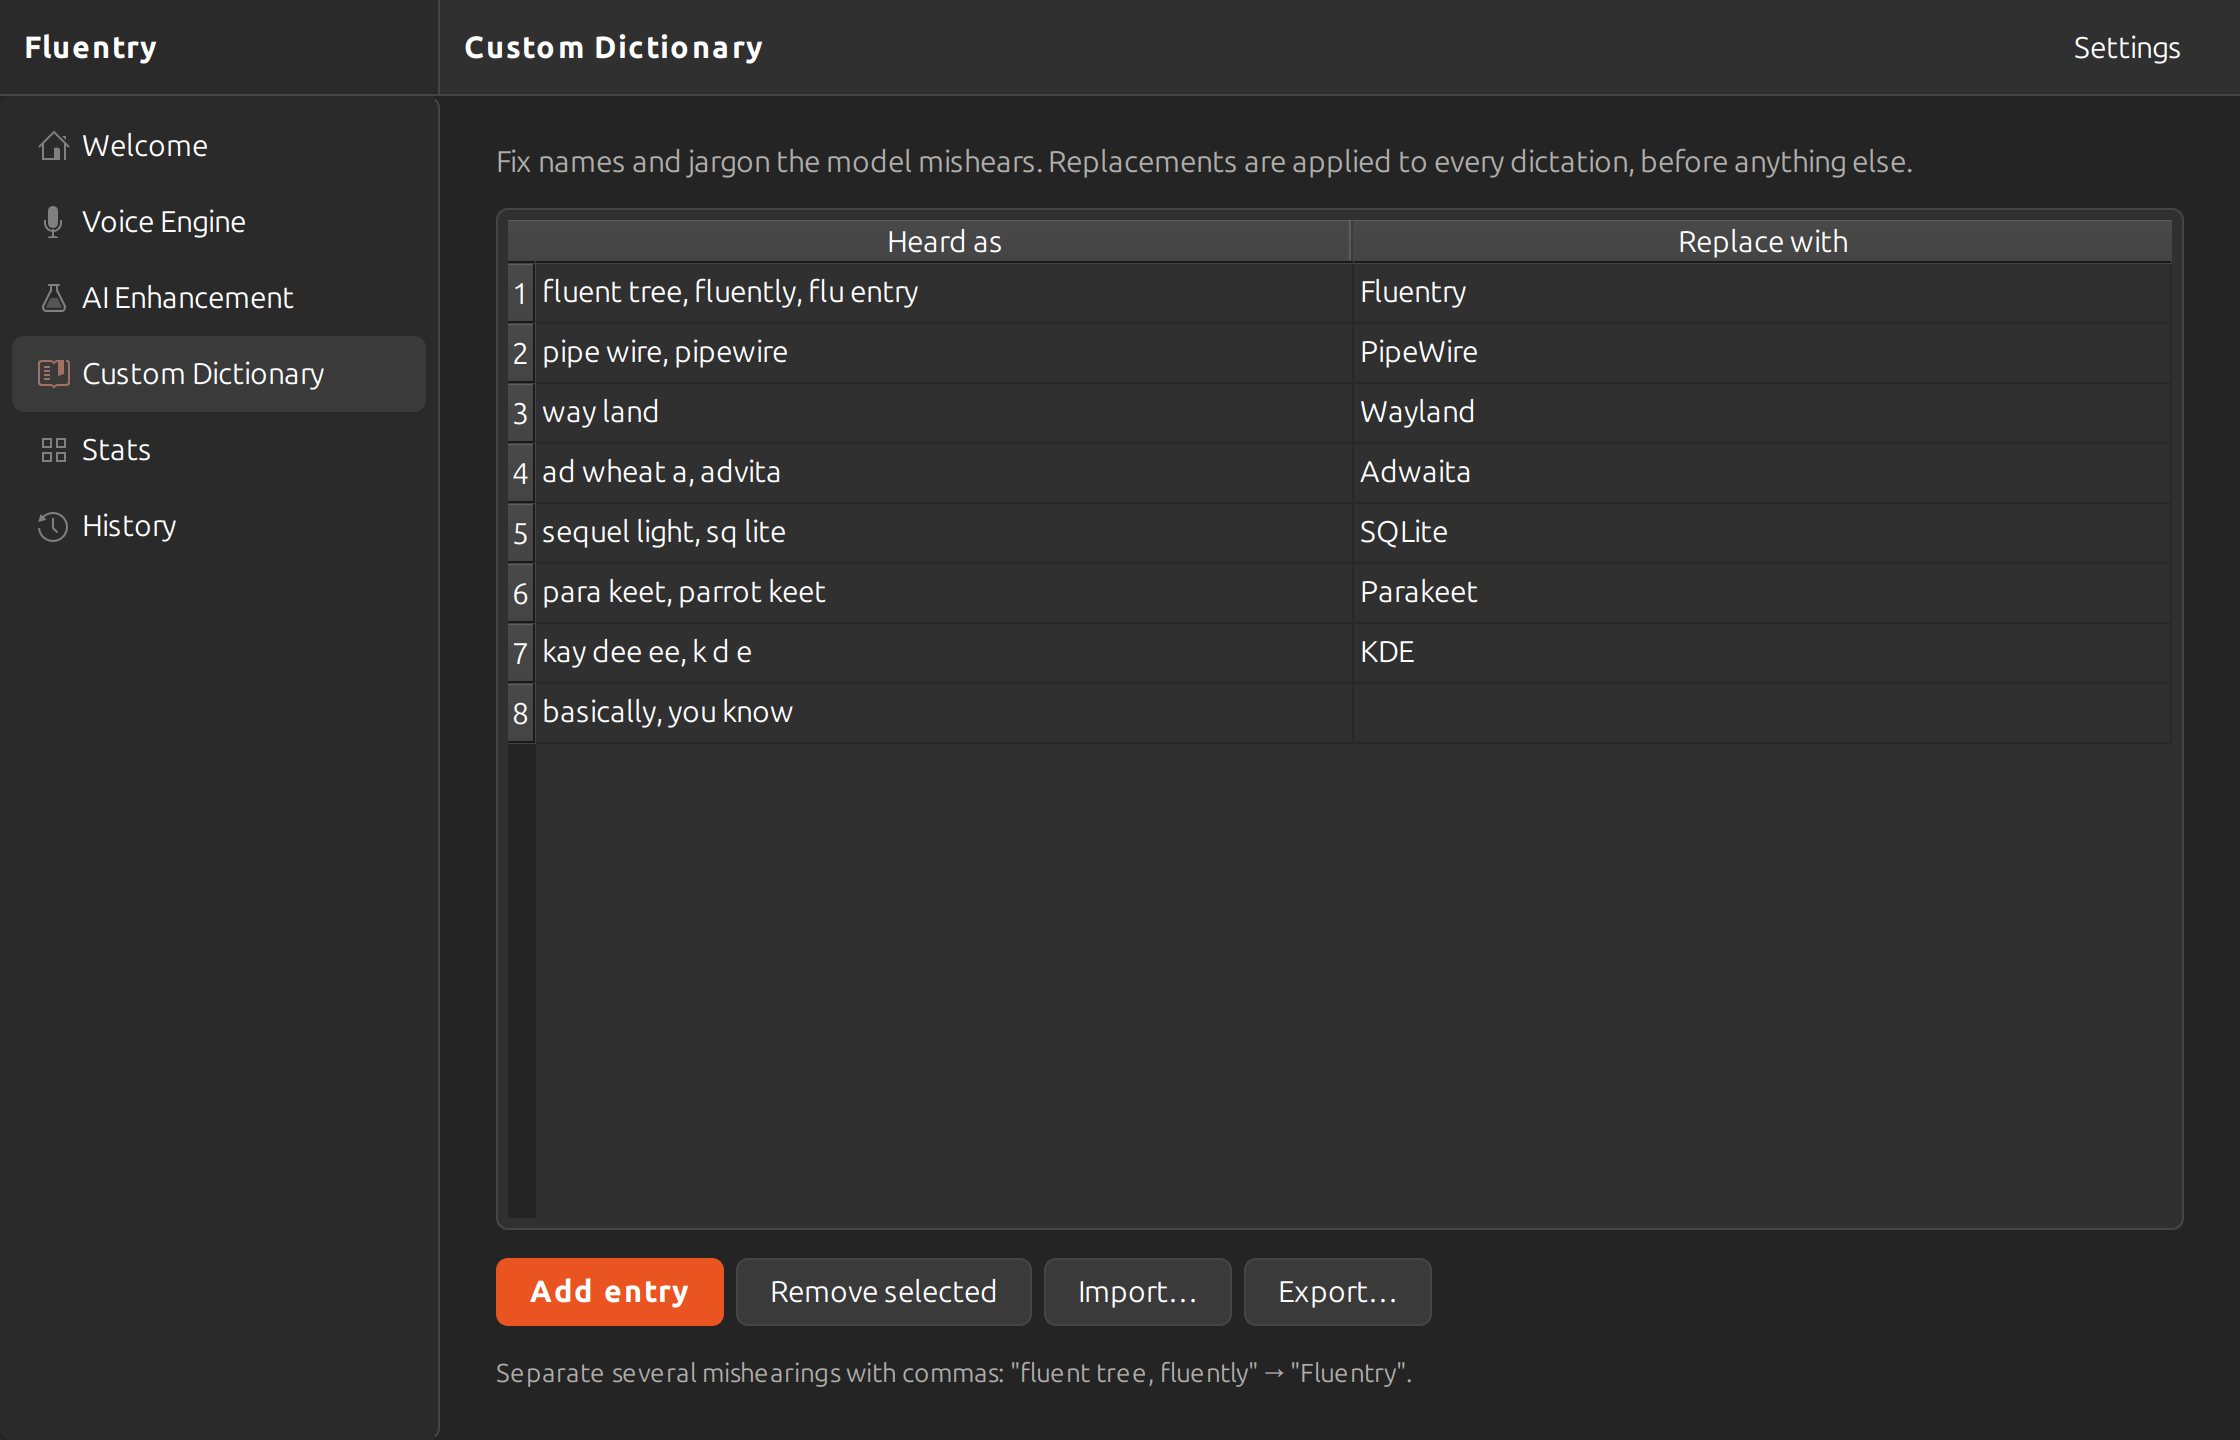
Task: Select row header number 6
Action: [521, 593]
